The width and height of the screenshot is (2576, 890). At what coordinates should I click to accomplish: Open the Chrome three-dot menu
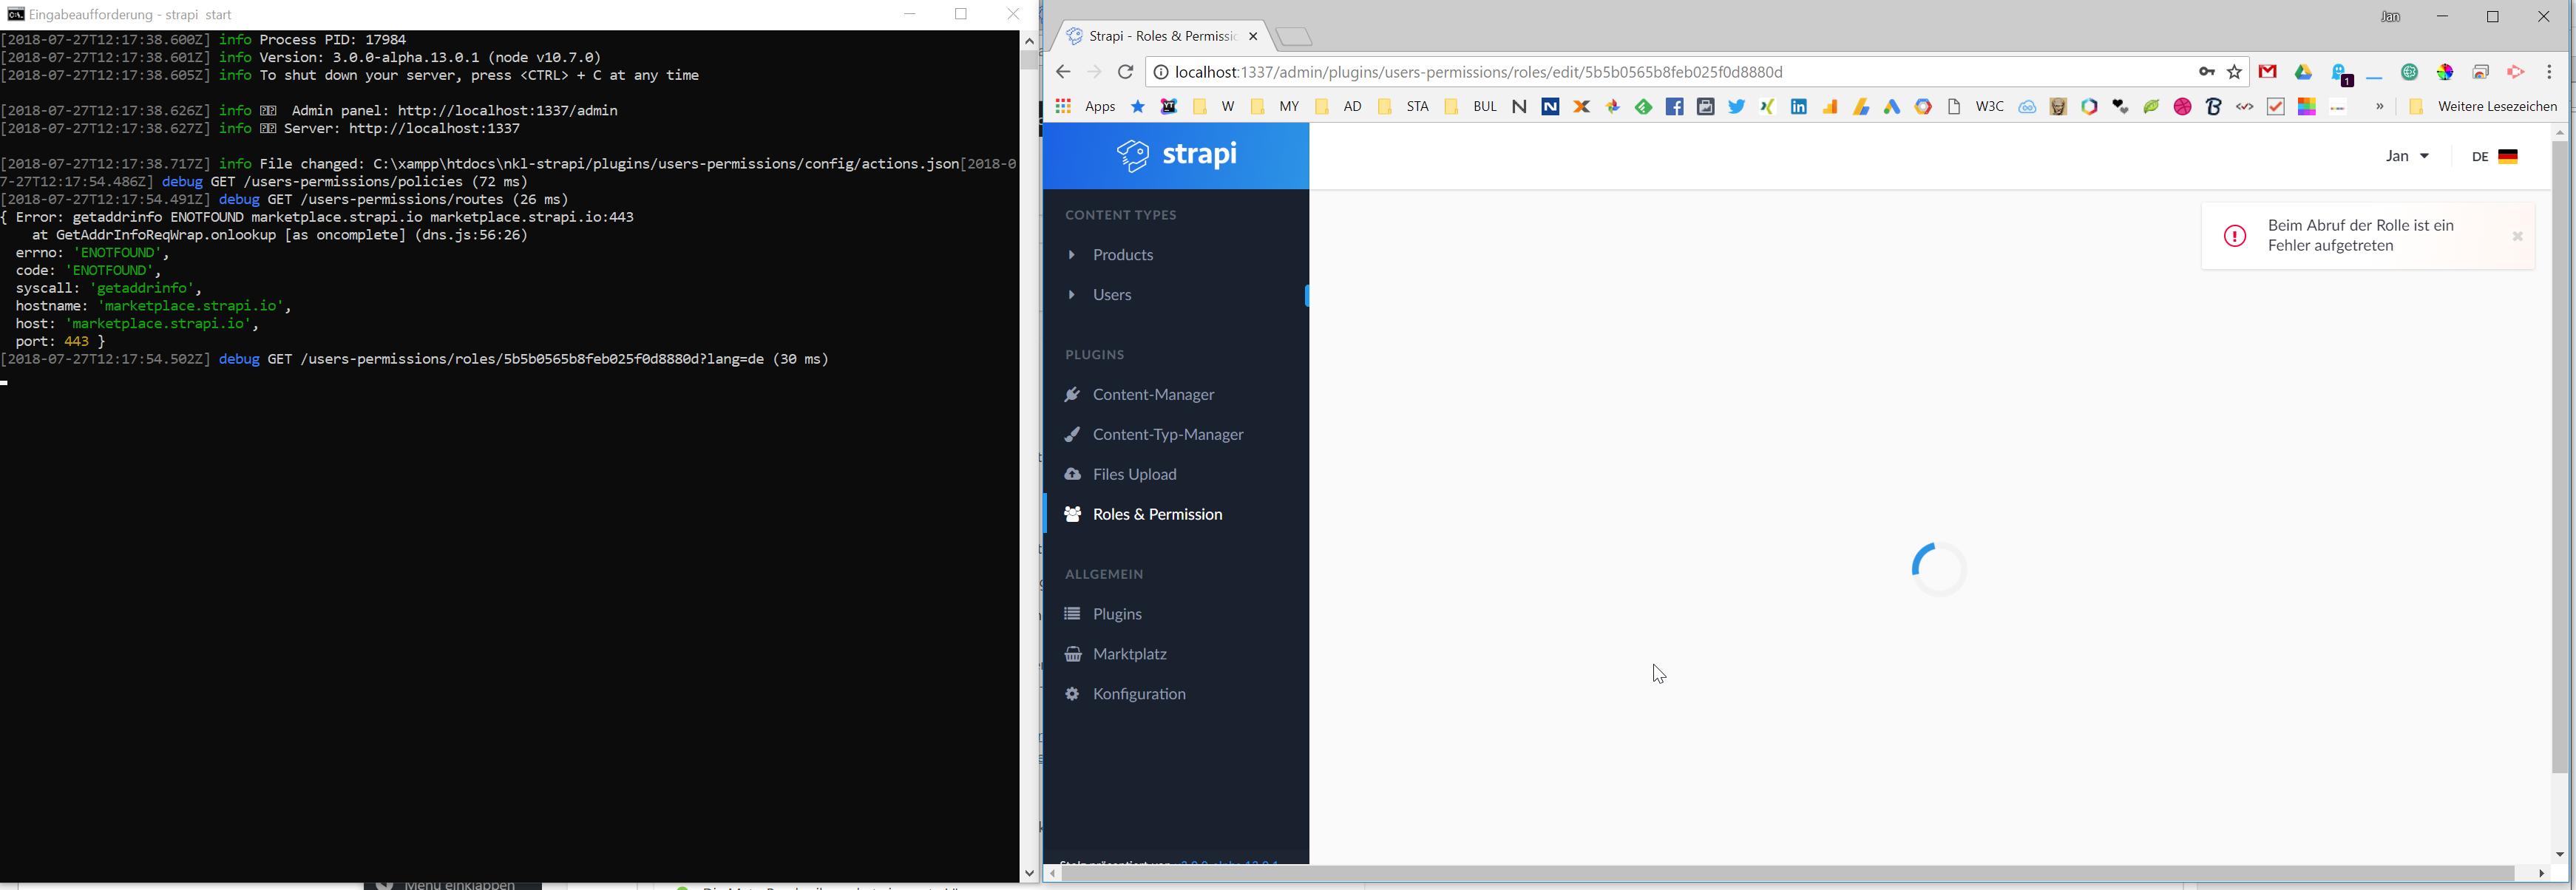pos(2549,72)
